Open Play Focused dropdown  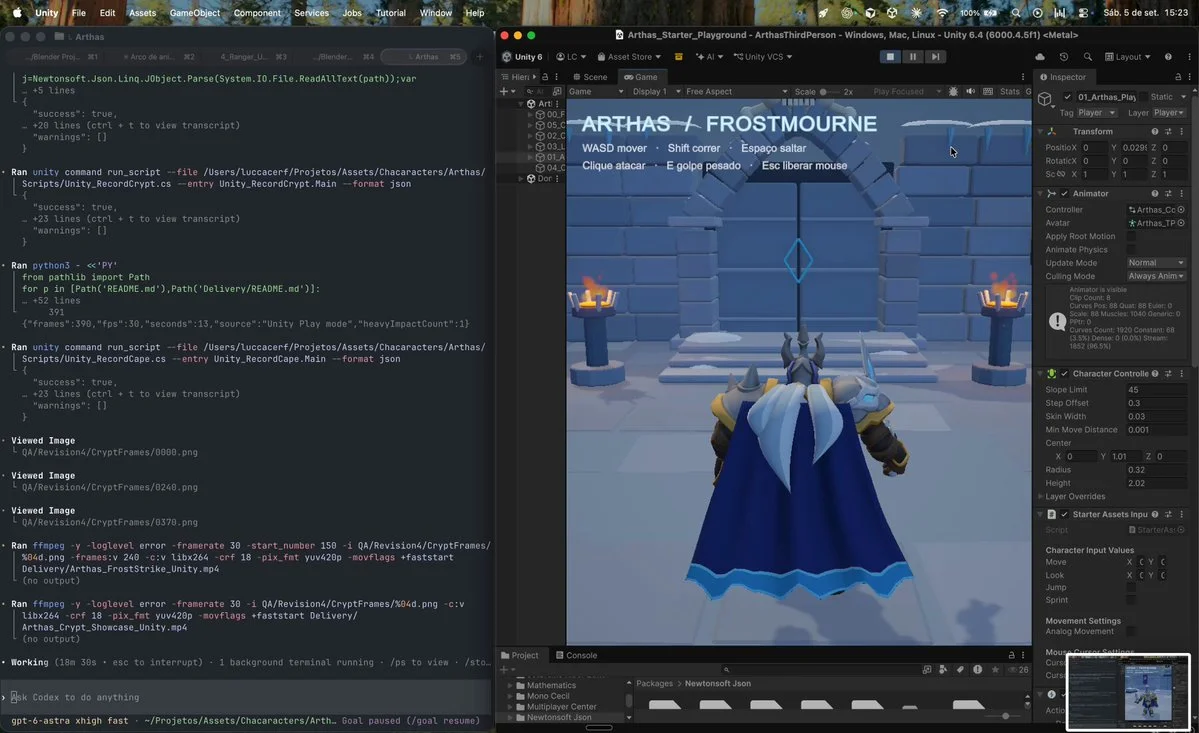click(907, 92)
